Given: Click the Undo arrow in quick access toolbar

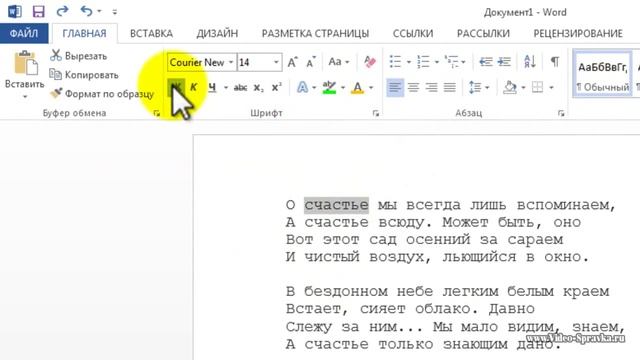Looking at the screenshot, I should click(86, 11).
